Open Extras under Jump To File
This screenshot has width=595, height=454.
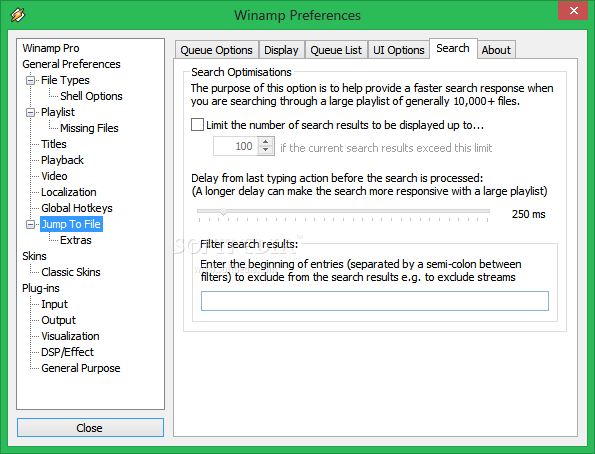pos(76,240)
